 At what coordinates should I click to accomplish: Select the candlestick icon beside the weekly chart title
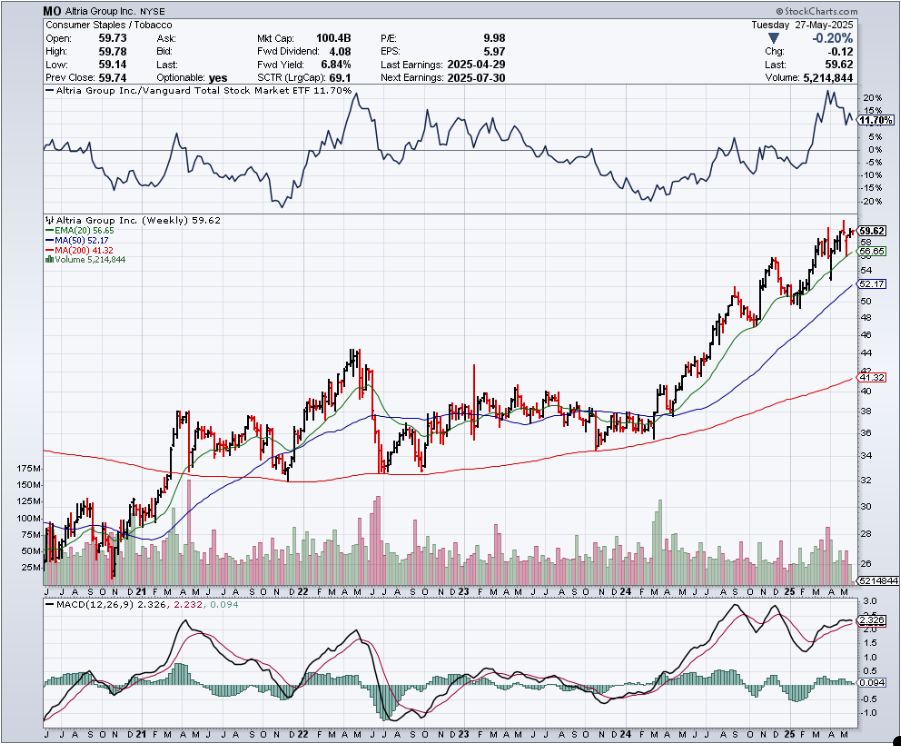point(49,220)
